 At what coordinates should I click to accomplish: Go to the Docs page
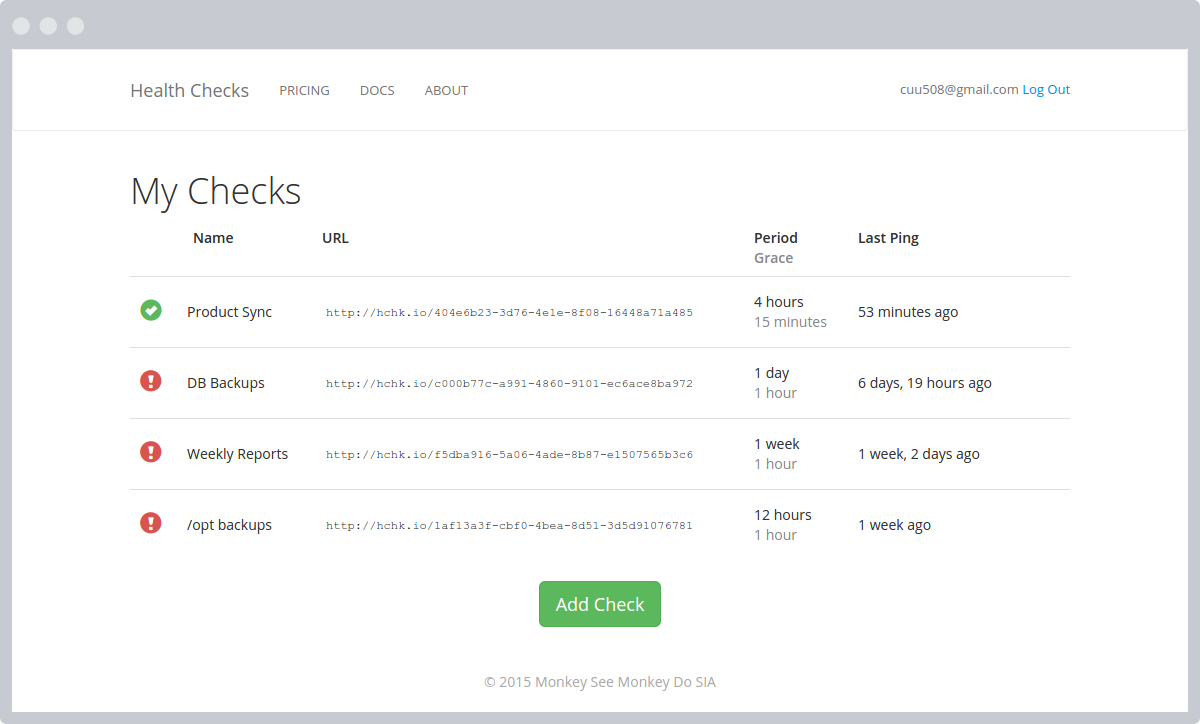(x=377, y=91)
